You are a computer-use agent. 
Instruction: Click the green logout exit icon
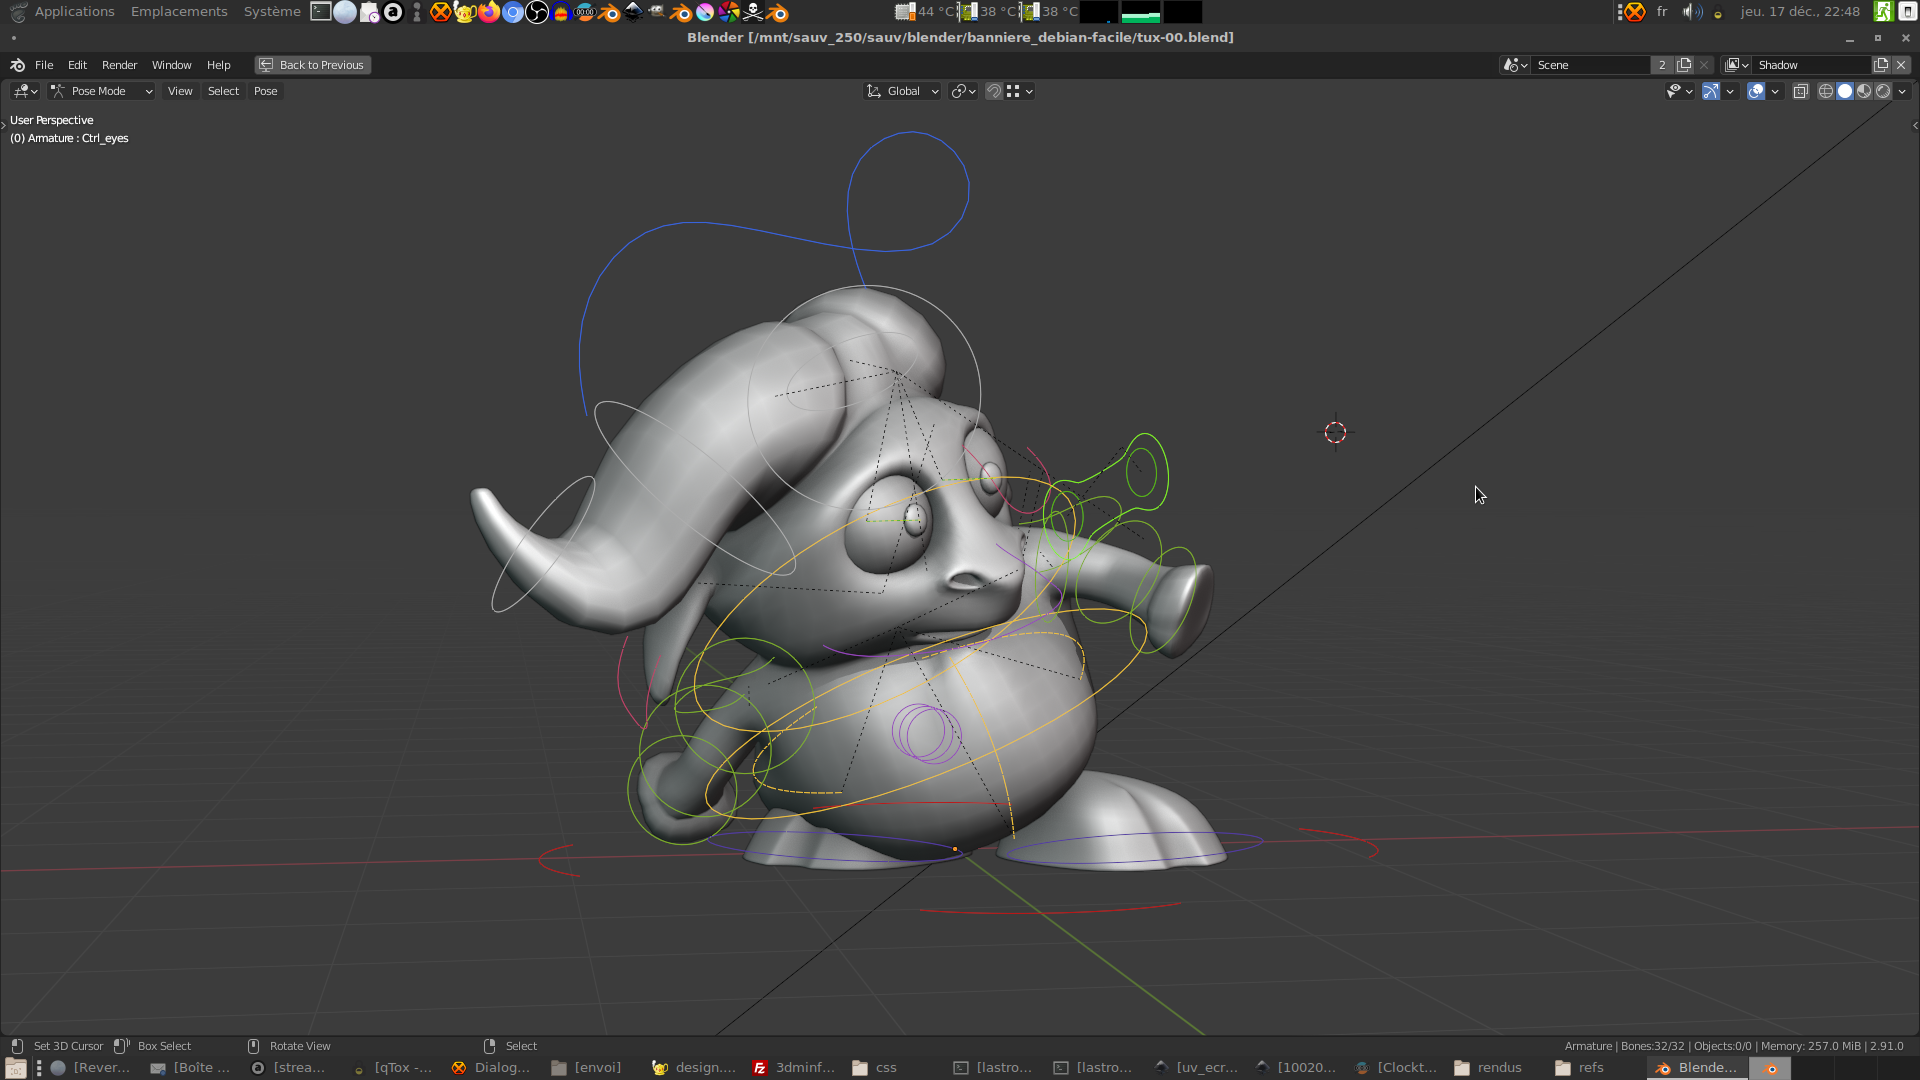click(1883, 12)
